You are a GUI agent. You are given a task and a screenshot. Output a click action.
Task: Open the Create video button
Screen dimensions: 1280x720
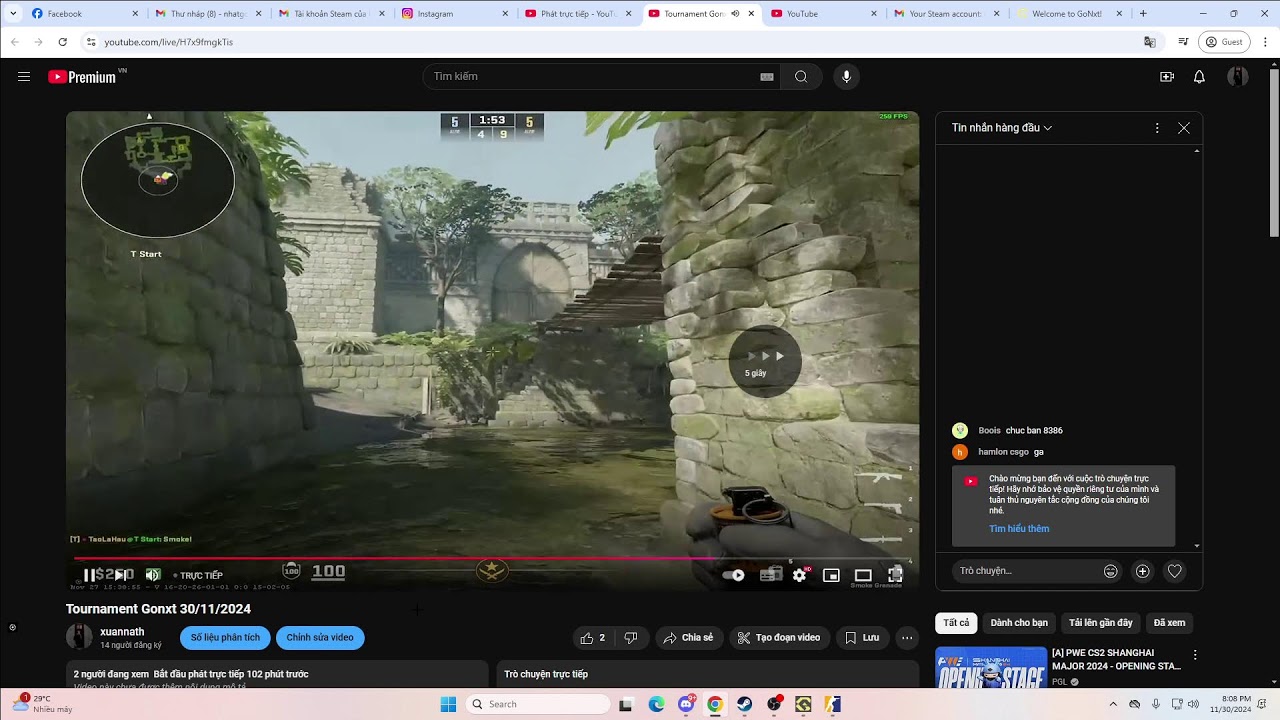click(1167, 77)
